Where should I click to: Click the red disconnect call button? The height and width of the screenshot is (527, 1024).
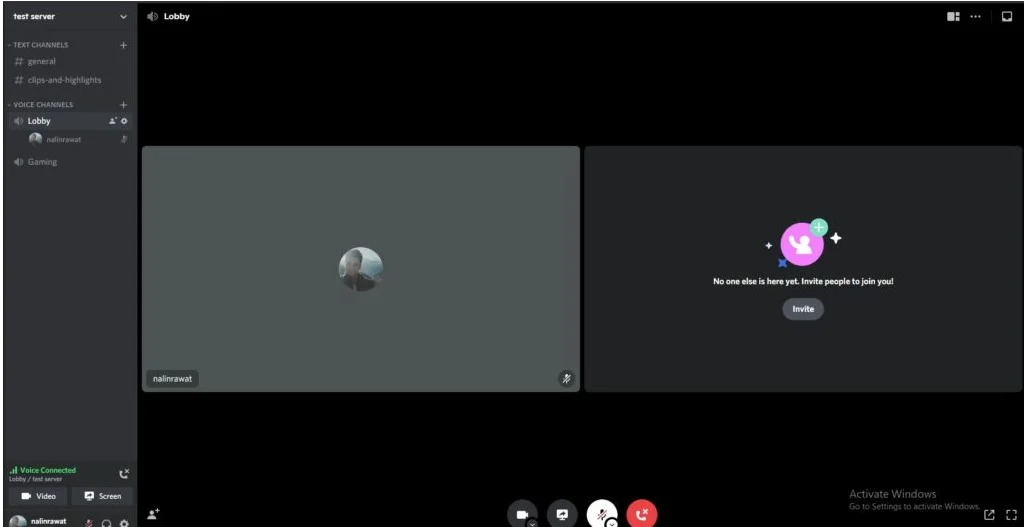pyautogui.click(x=642, y=514)
